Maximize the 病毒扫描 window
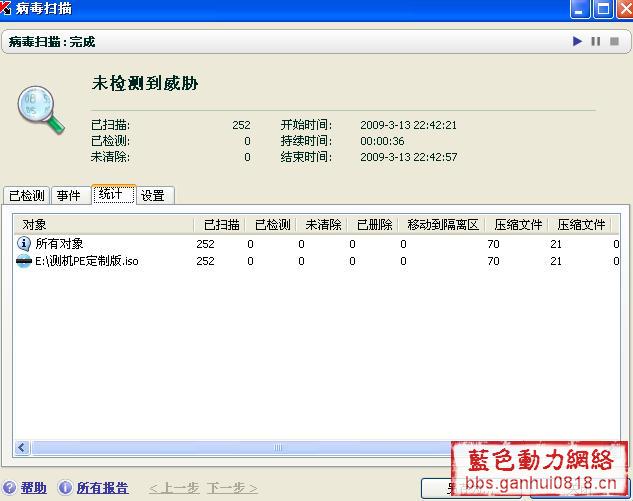This screenshot has width=633, height=501. 603,9
